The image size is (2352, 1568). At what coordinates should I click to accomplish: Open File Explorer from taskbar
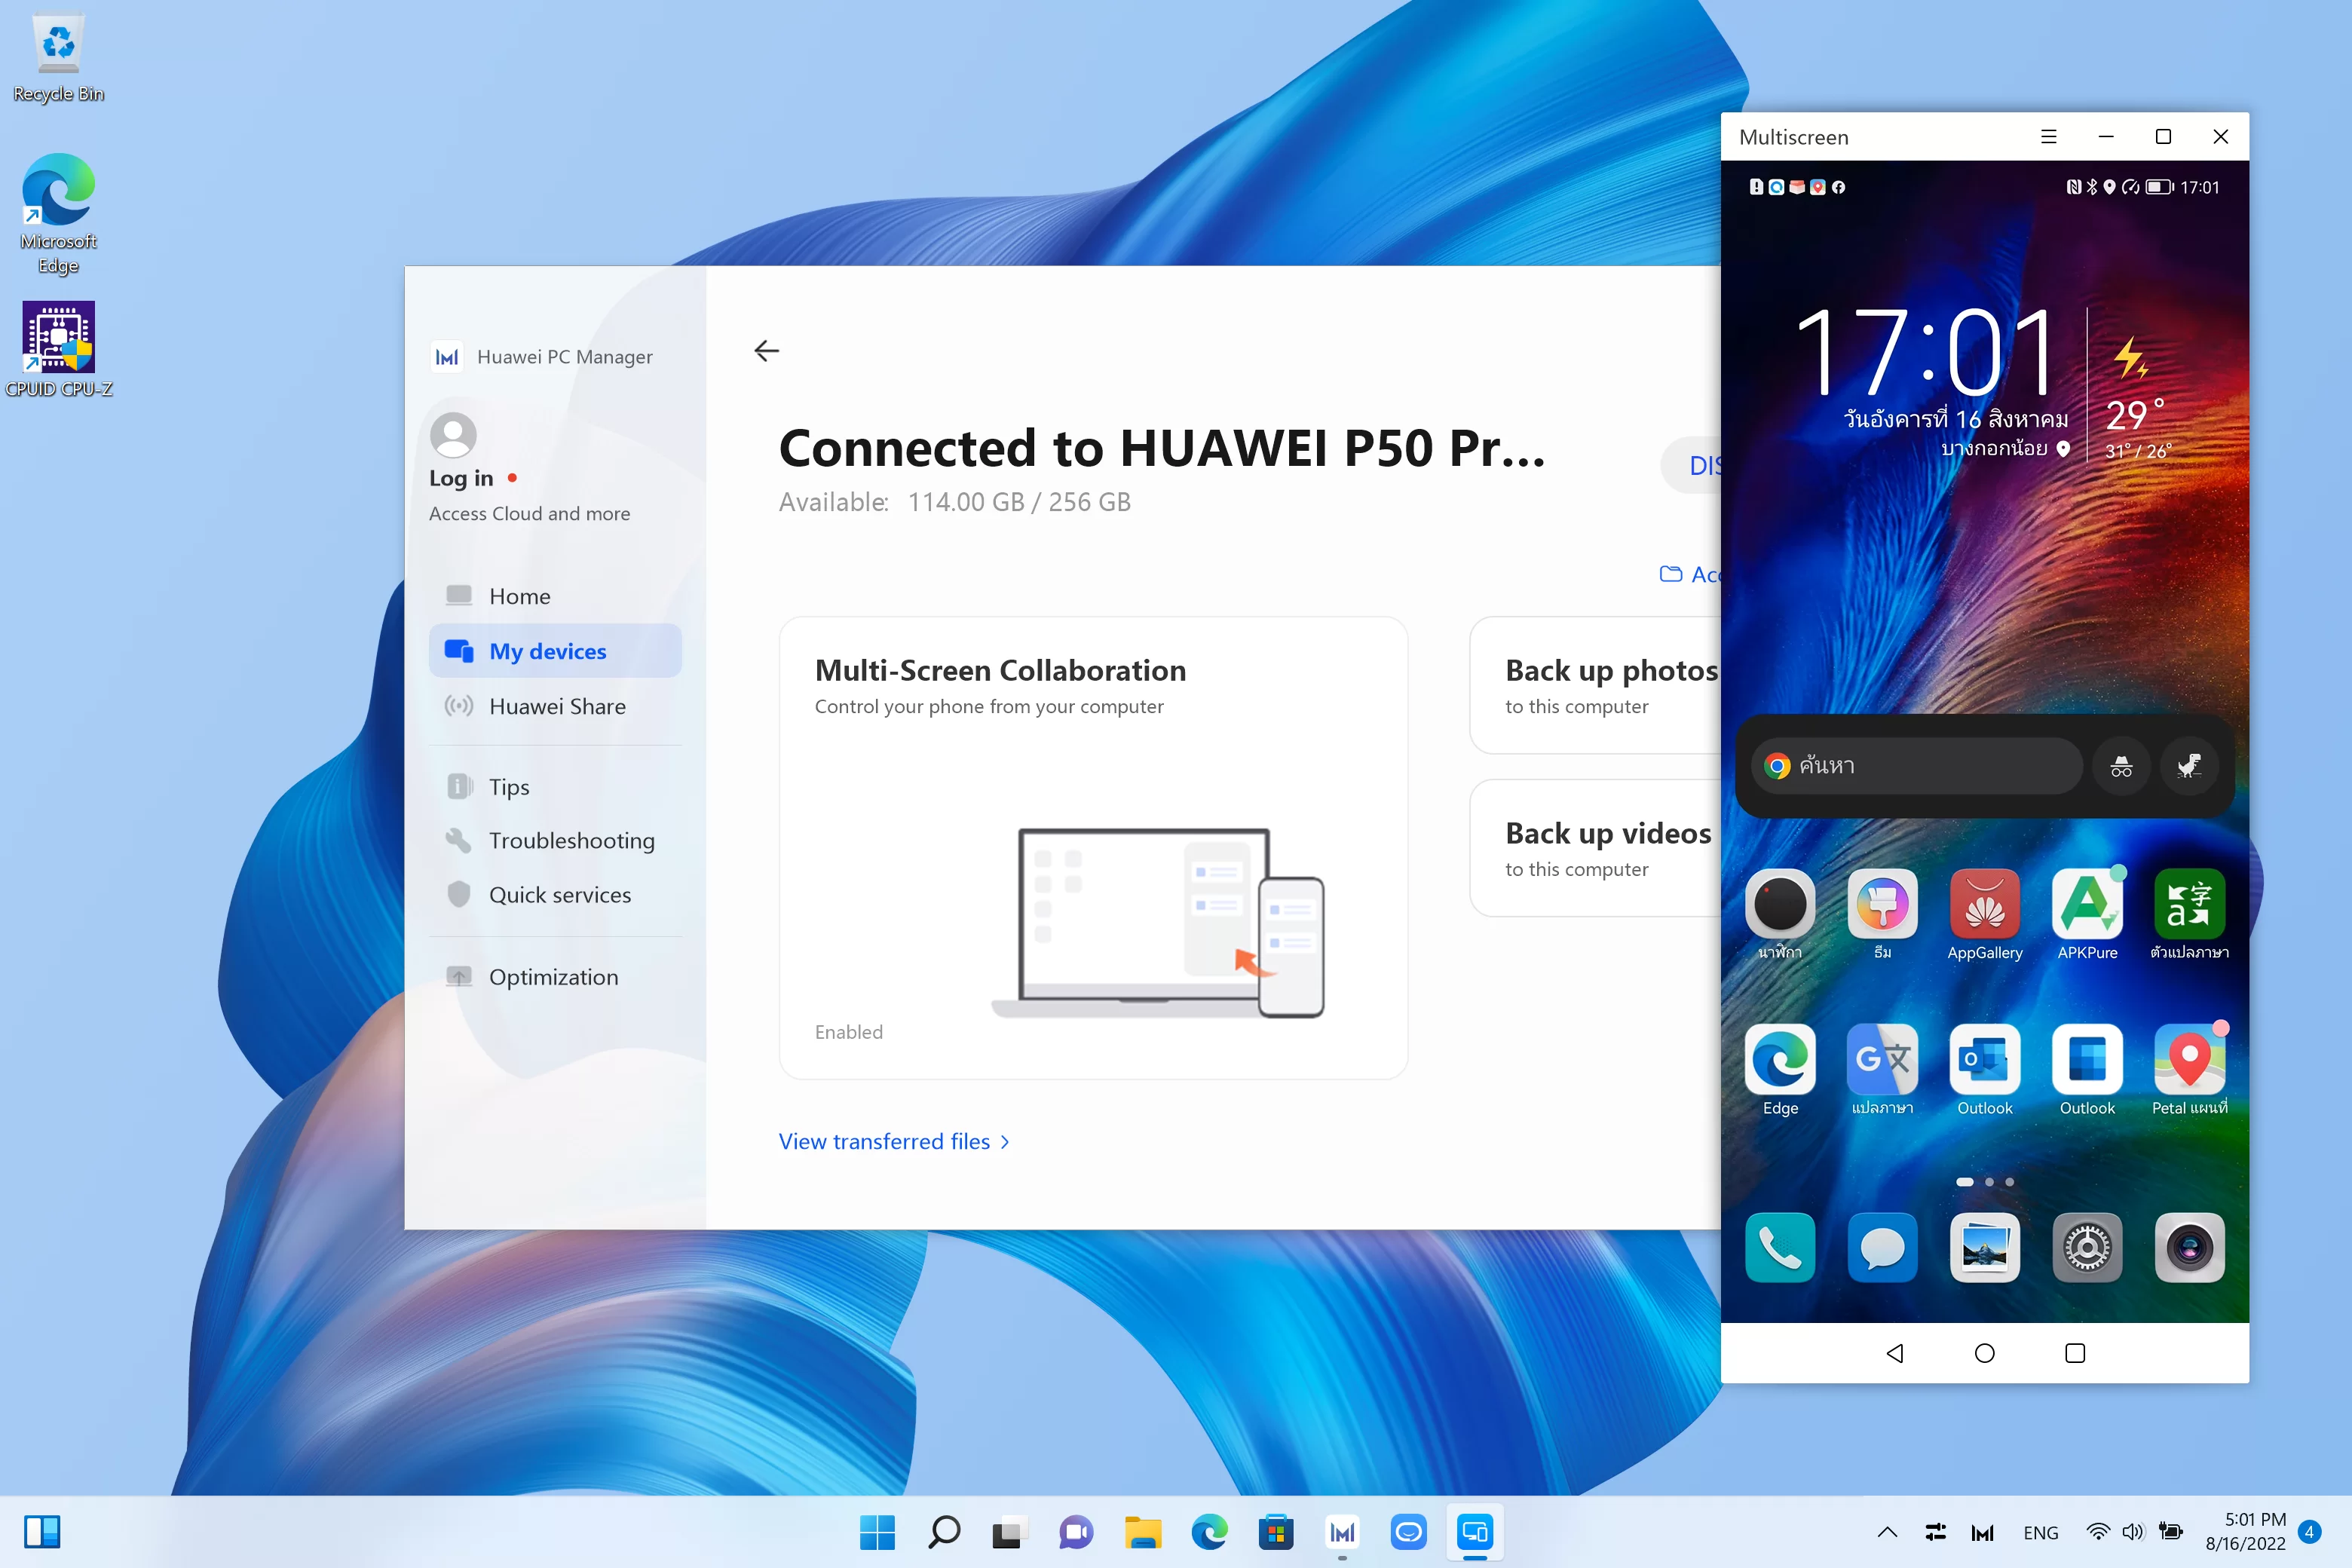click(x=1142, y=1532)
